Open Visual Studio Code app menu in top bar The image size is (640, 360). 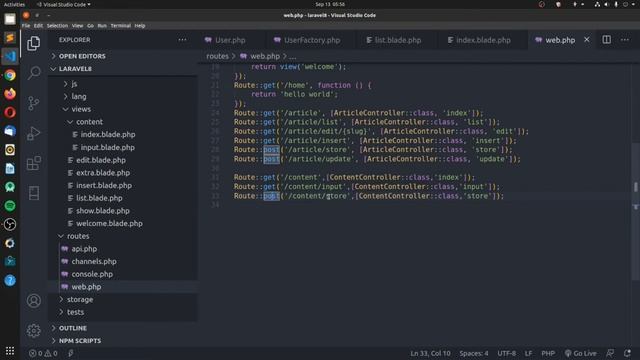click(x=64, y=4)
